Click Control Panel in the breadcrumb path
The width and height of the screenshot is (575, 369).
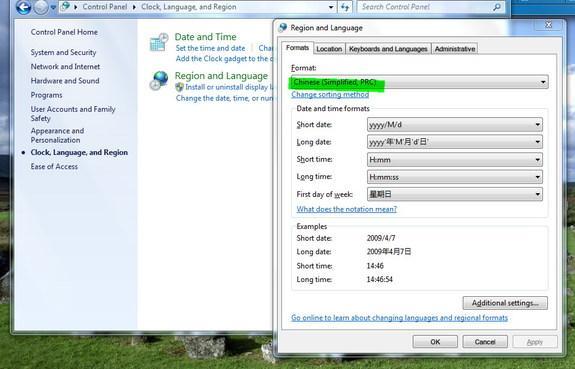(105, 7)
